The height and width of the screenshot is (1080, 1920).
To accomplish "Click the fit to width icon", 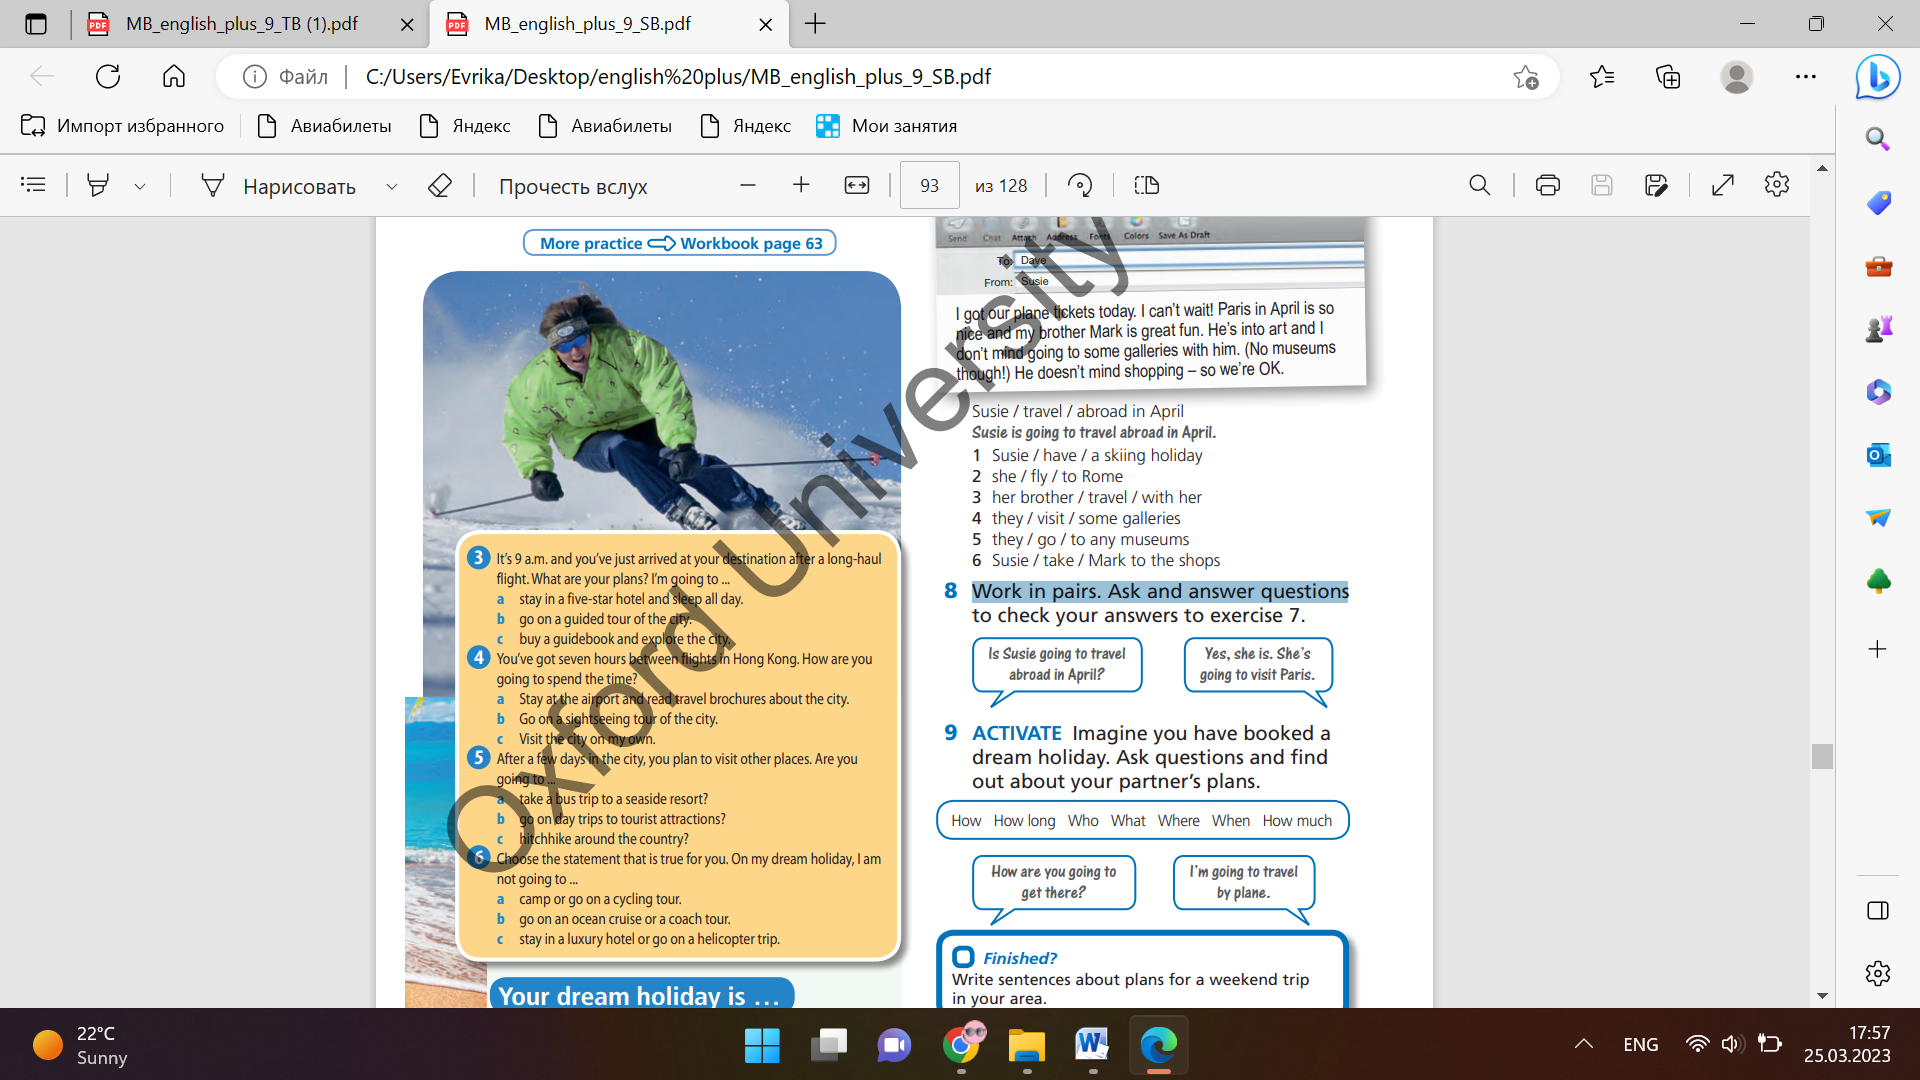I will (857, 185).
